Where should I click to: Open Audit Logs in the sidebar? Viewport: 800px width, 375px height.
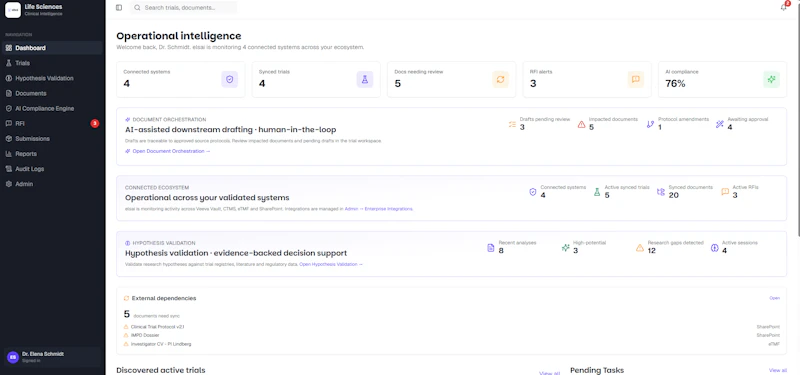point(52,169)
